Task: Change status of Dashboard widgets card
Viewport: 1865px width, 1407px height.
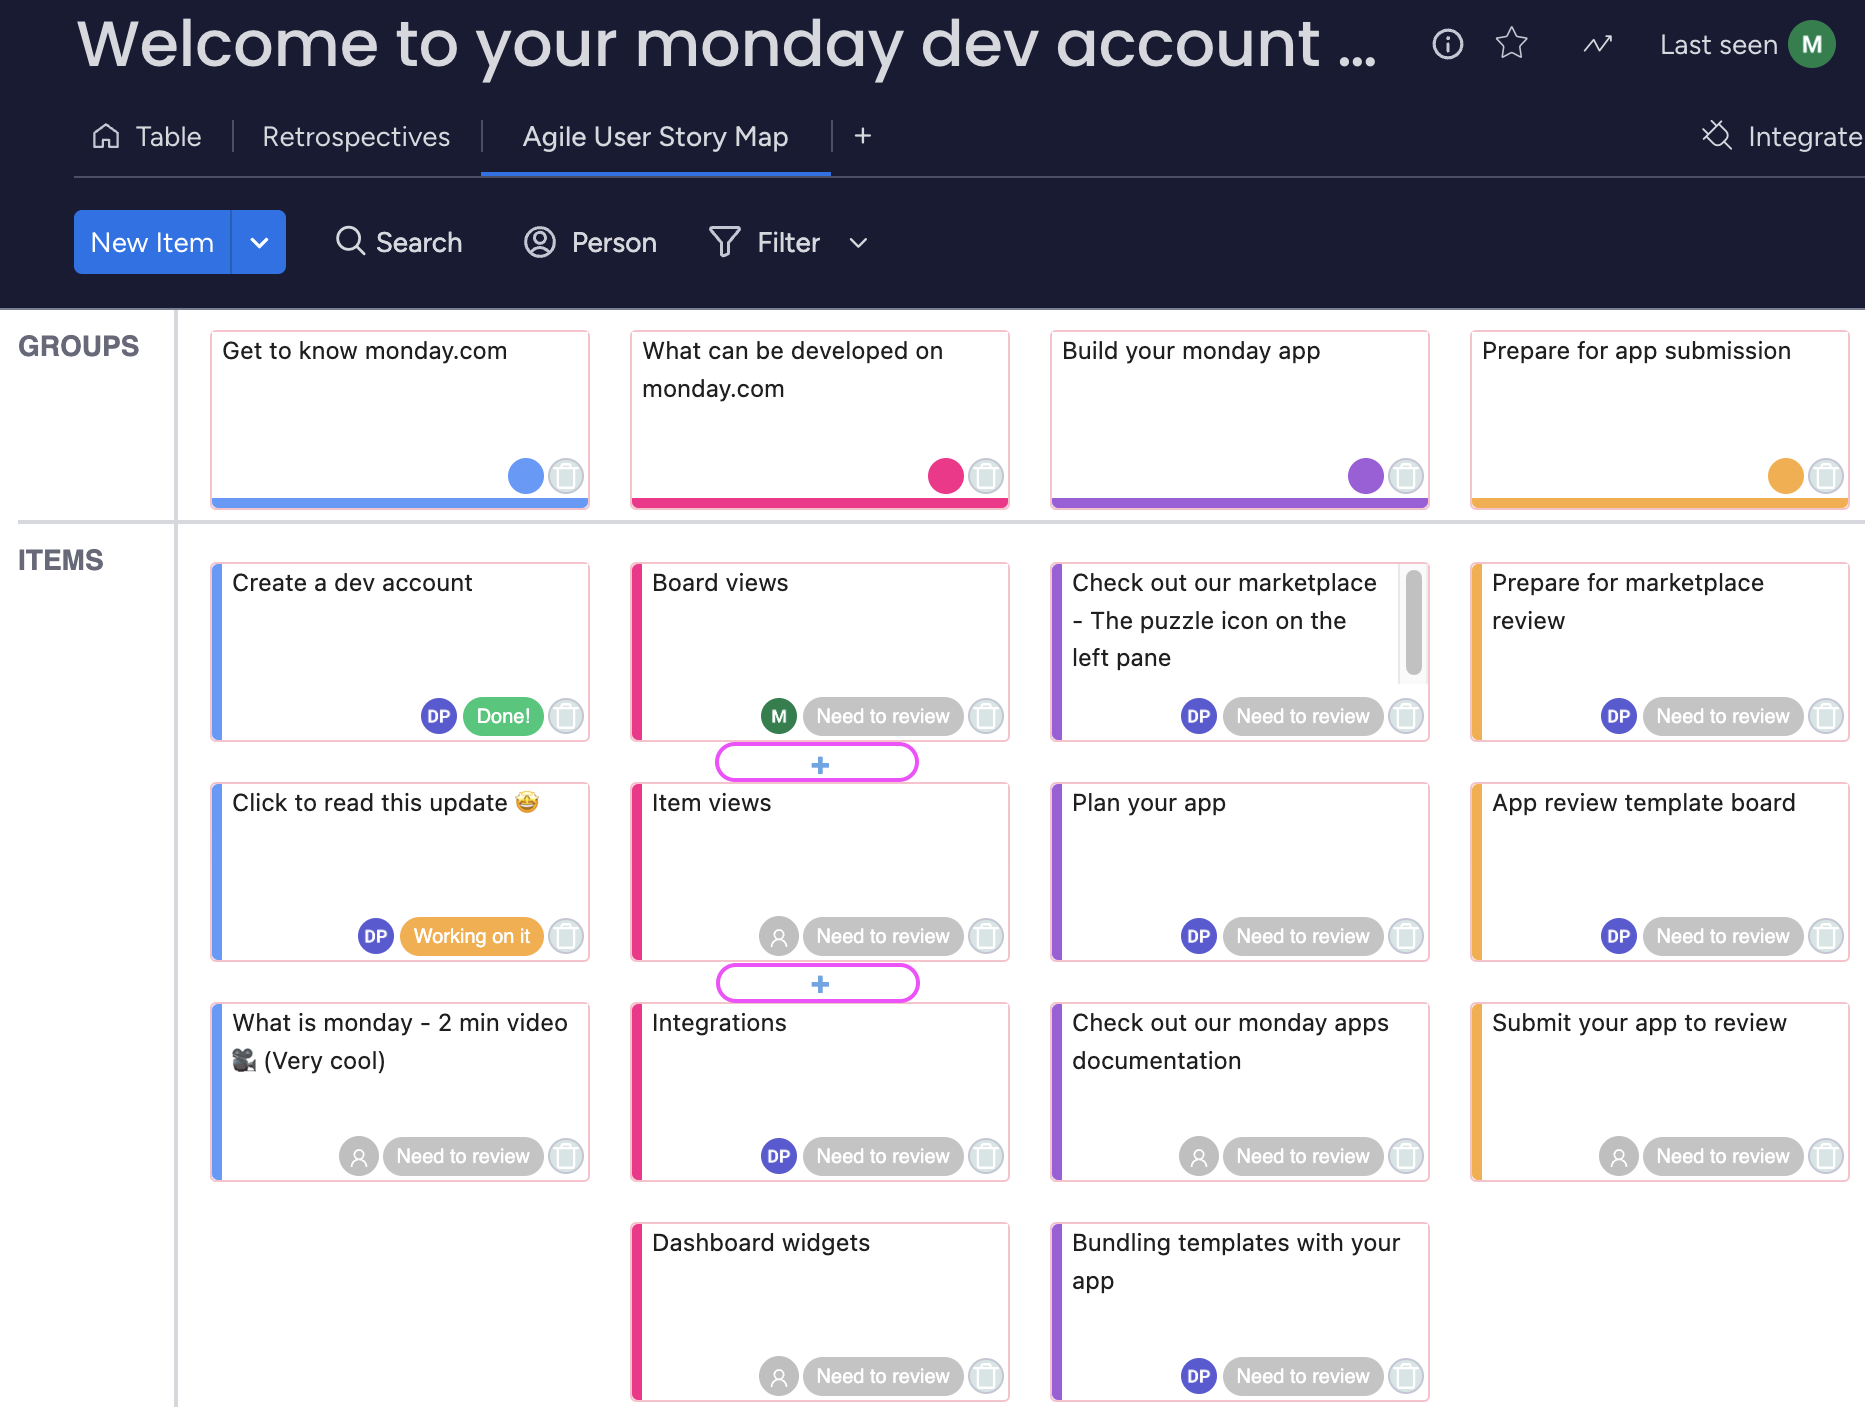Action: click(883, 1376)
